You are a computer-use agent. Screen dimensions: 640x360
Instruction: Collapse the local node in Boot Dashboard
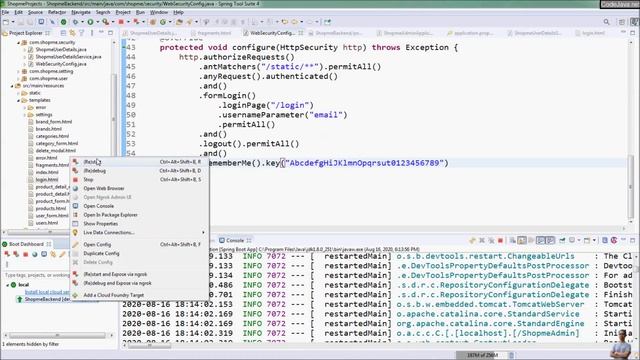tap(7, 285)
